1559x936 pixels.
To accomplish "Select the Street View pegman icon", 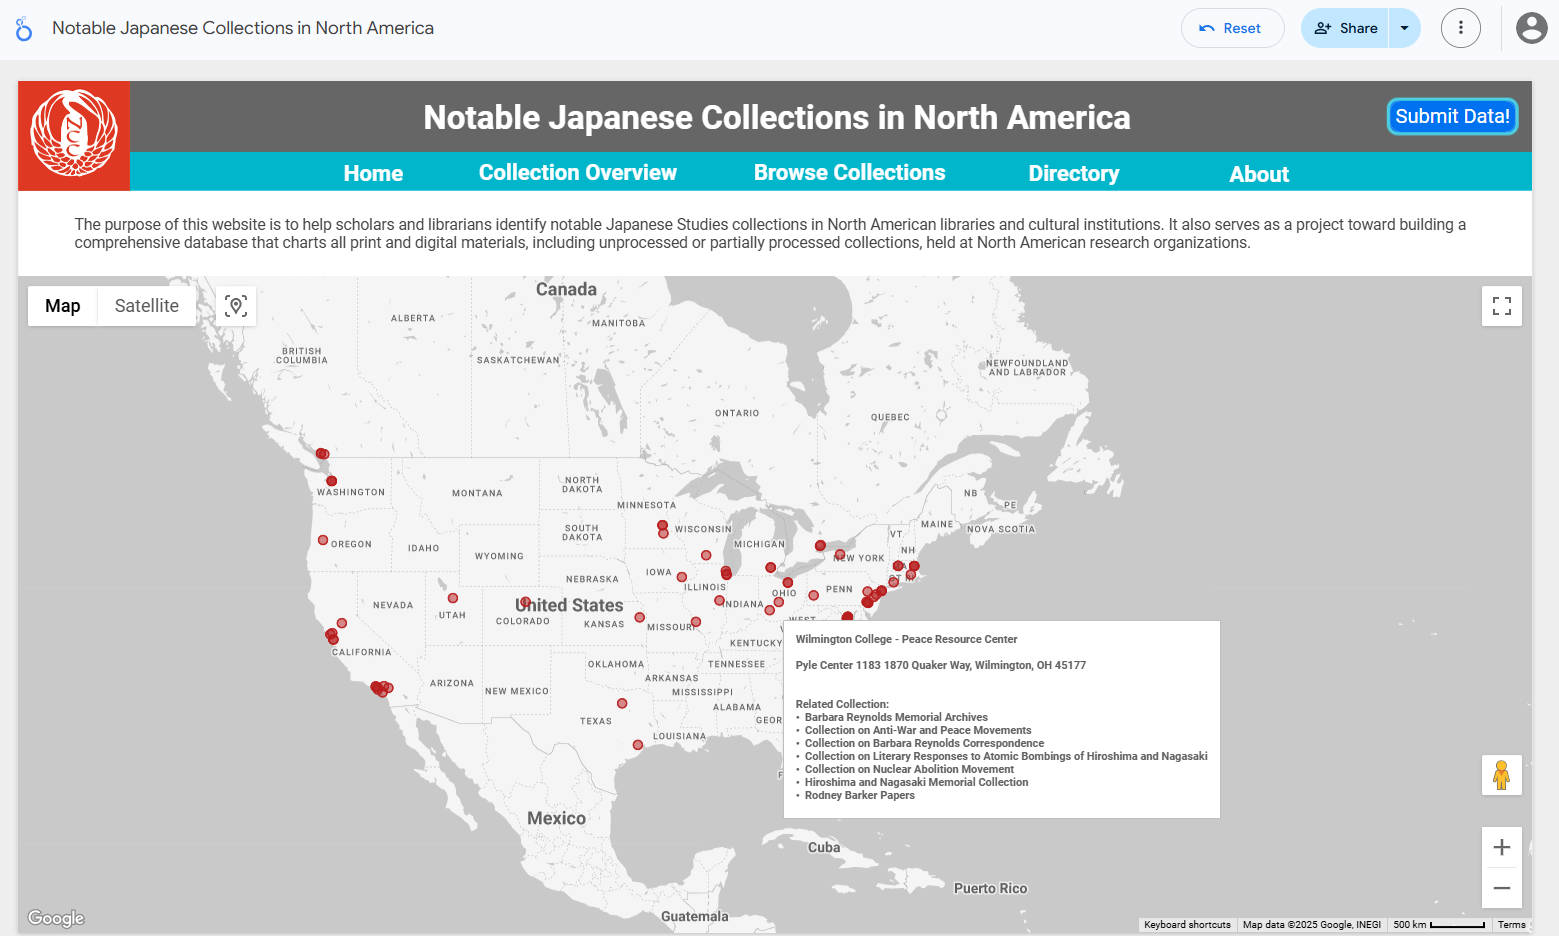I will (x=1501, y=775).
